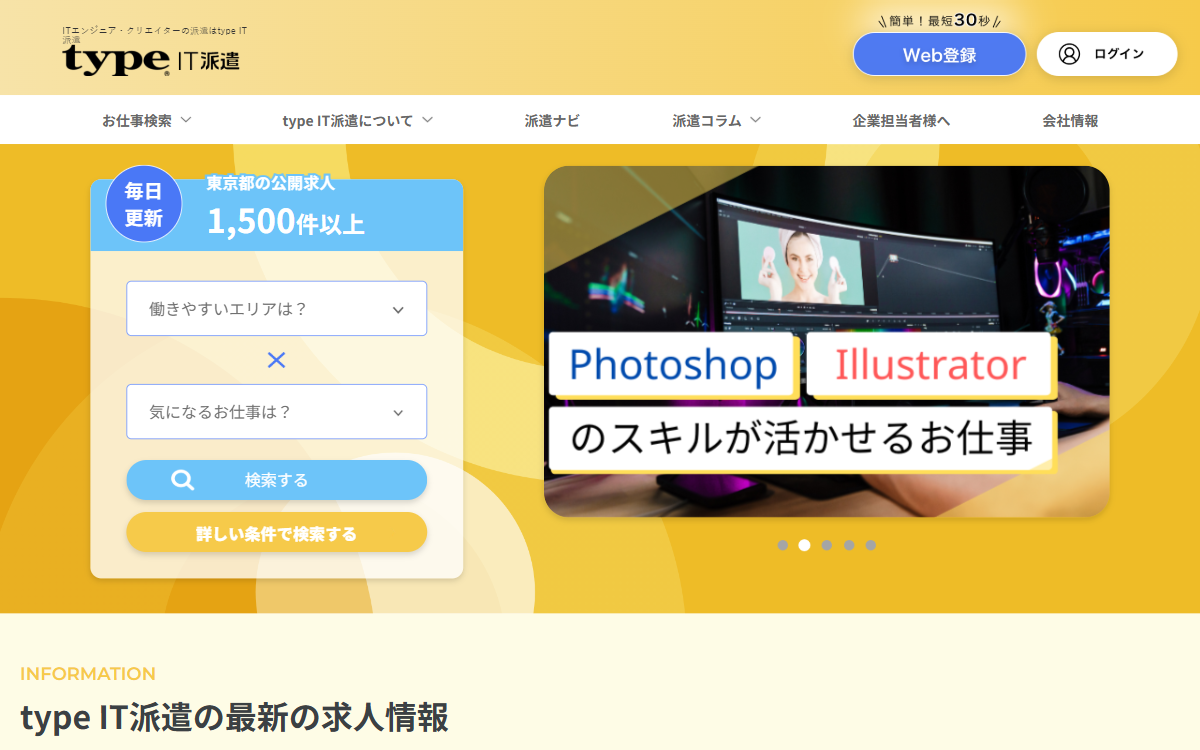The height and width of the screenshot is (750, 1200).
Task: Go to 企業担当者様へ page
Action: click(901, 121)
